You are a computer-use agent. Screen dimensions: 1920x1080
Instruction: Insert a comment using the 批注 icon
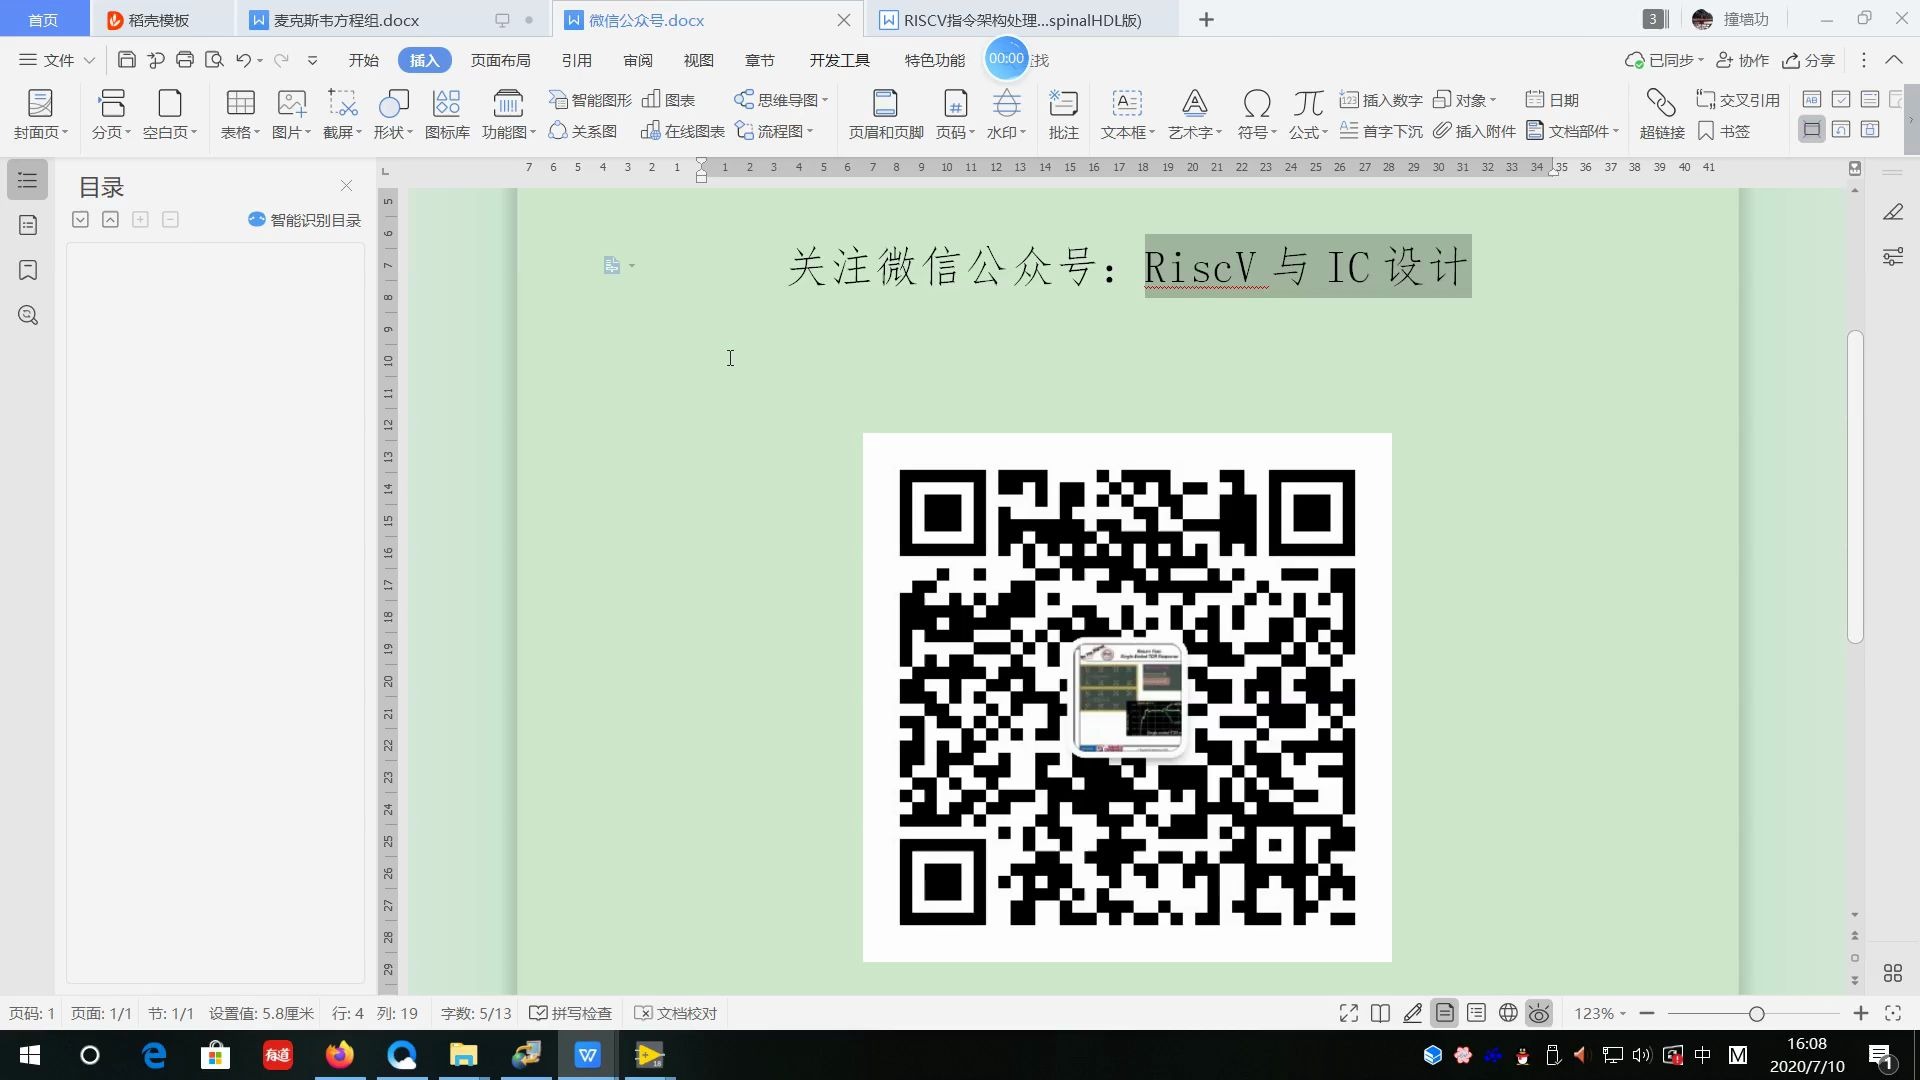tap(1062, 113)
